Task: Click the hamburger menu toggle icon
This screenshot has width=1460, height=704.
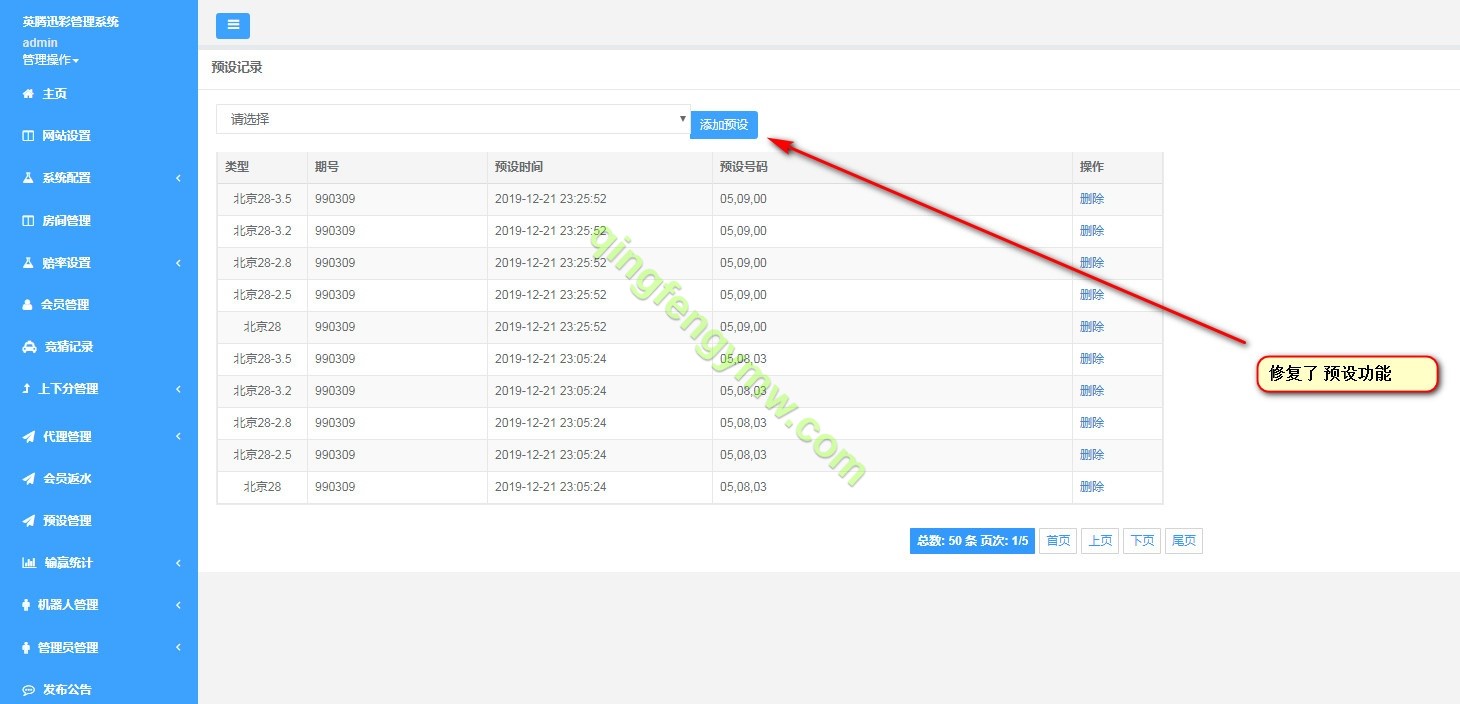Action: point(233,26)
